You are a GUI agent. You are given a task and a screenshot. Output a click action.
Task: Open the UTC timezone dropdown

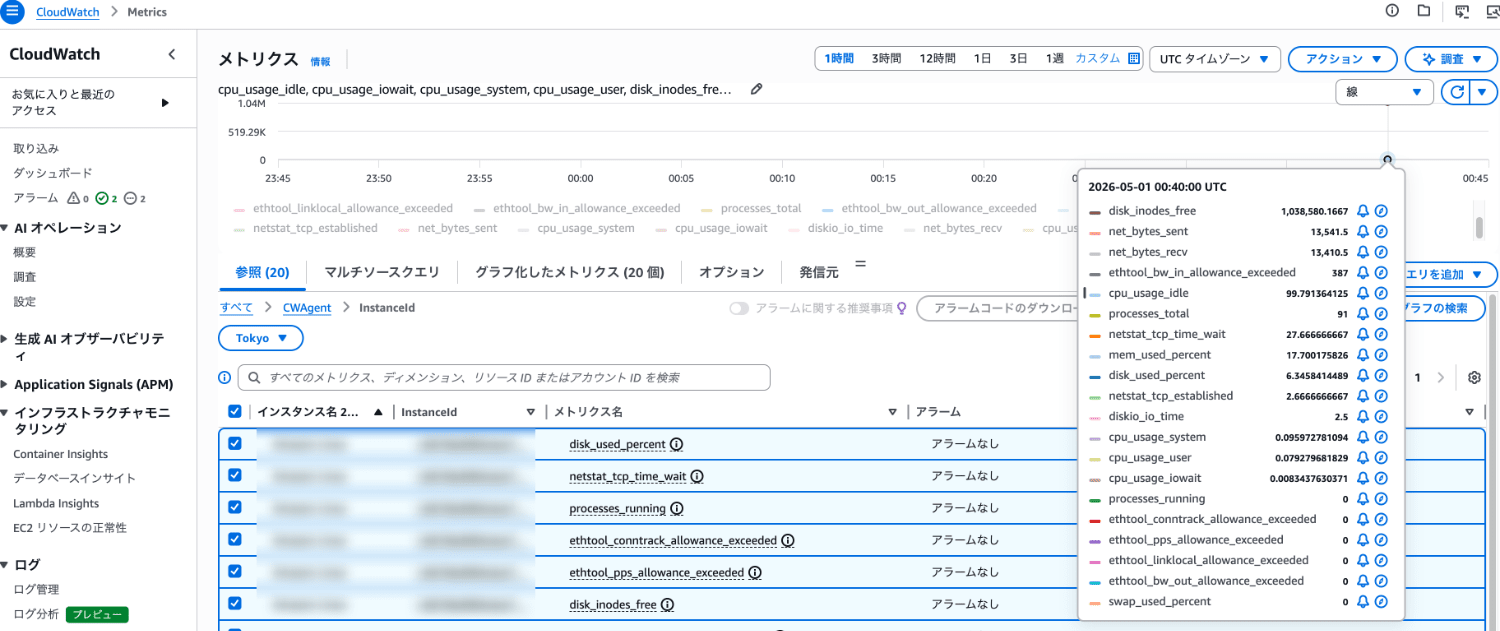(x=1215, y=59)
